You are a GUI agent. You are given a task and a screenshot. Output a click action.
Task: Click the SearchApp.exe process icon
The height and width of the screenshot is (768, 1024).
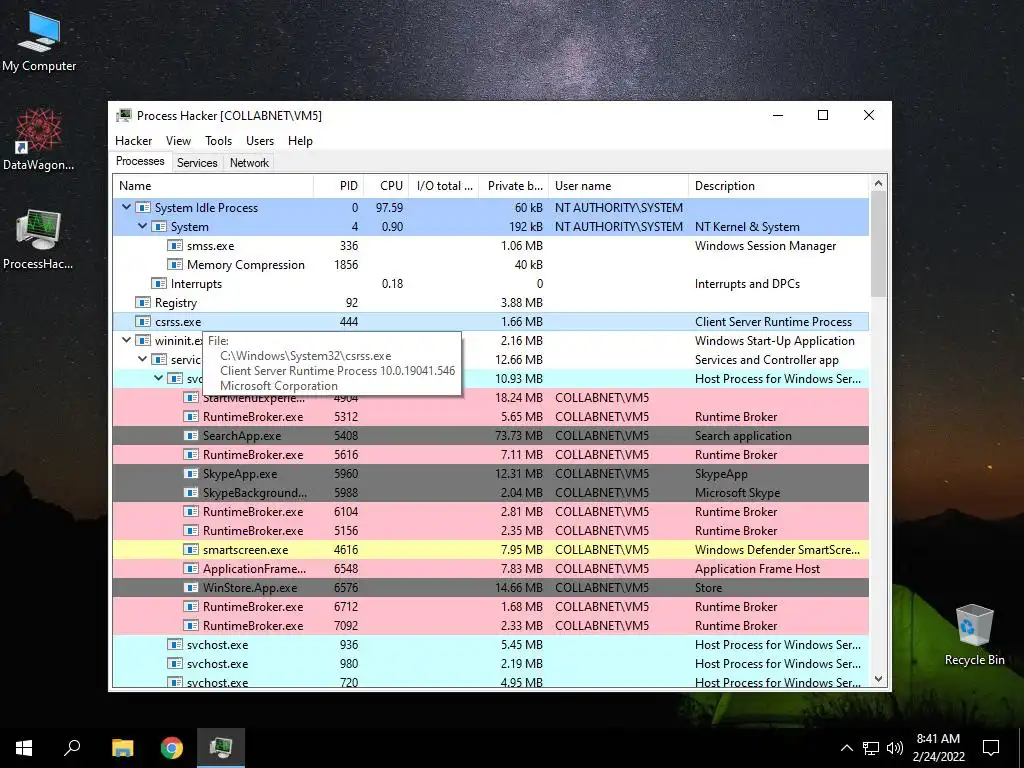pos(191,436)
